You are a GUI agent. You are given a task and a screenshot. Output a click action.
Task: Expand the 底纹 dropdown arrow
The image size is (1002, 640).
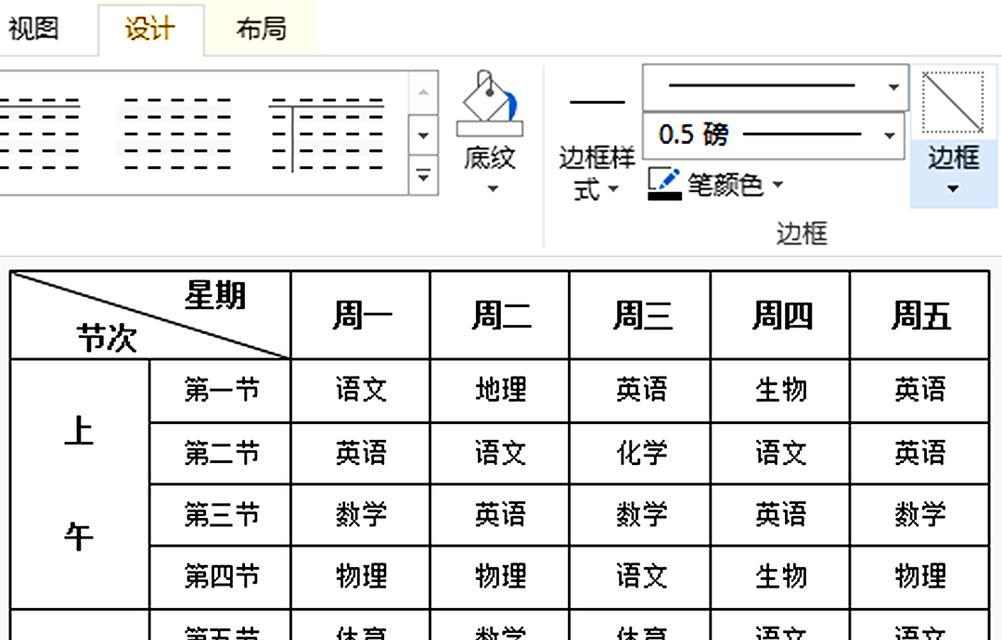(492, 188)
